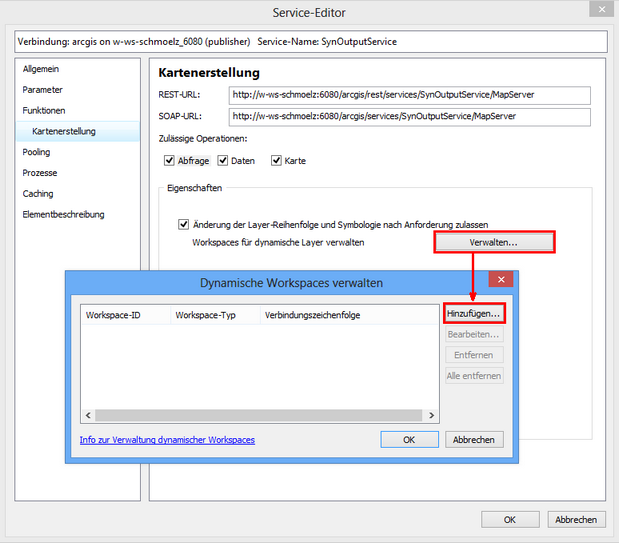This screenshot has height=543, width=619.
Task: Click the Verbindungszeichenfolge column header
Action: [349, 315]
